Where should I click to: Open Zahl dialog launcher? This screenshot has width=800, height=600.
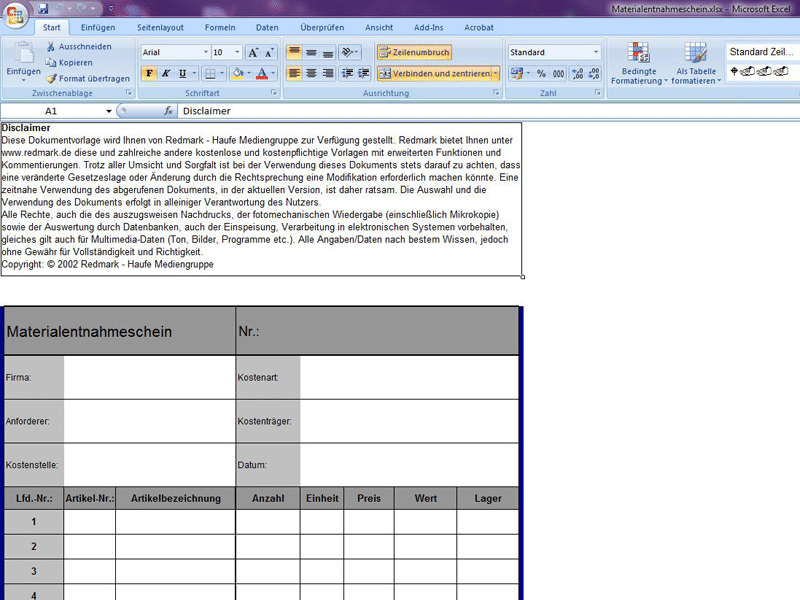(x=597, y=93)
